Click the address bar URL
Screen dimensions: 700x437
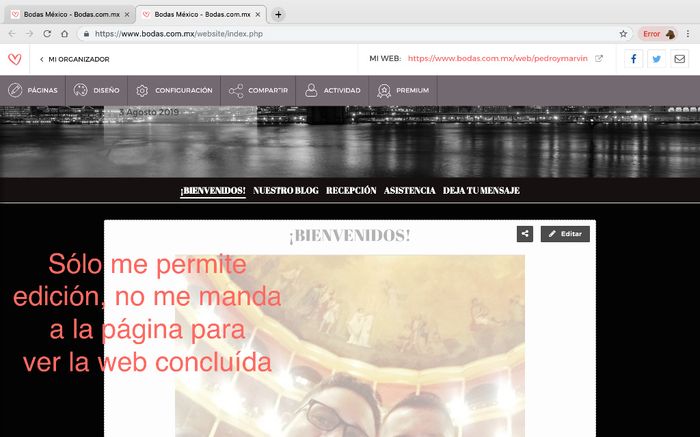click(179, 34)
